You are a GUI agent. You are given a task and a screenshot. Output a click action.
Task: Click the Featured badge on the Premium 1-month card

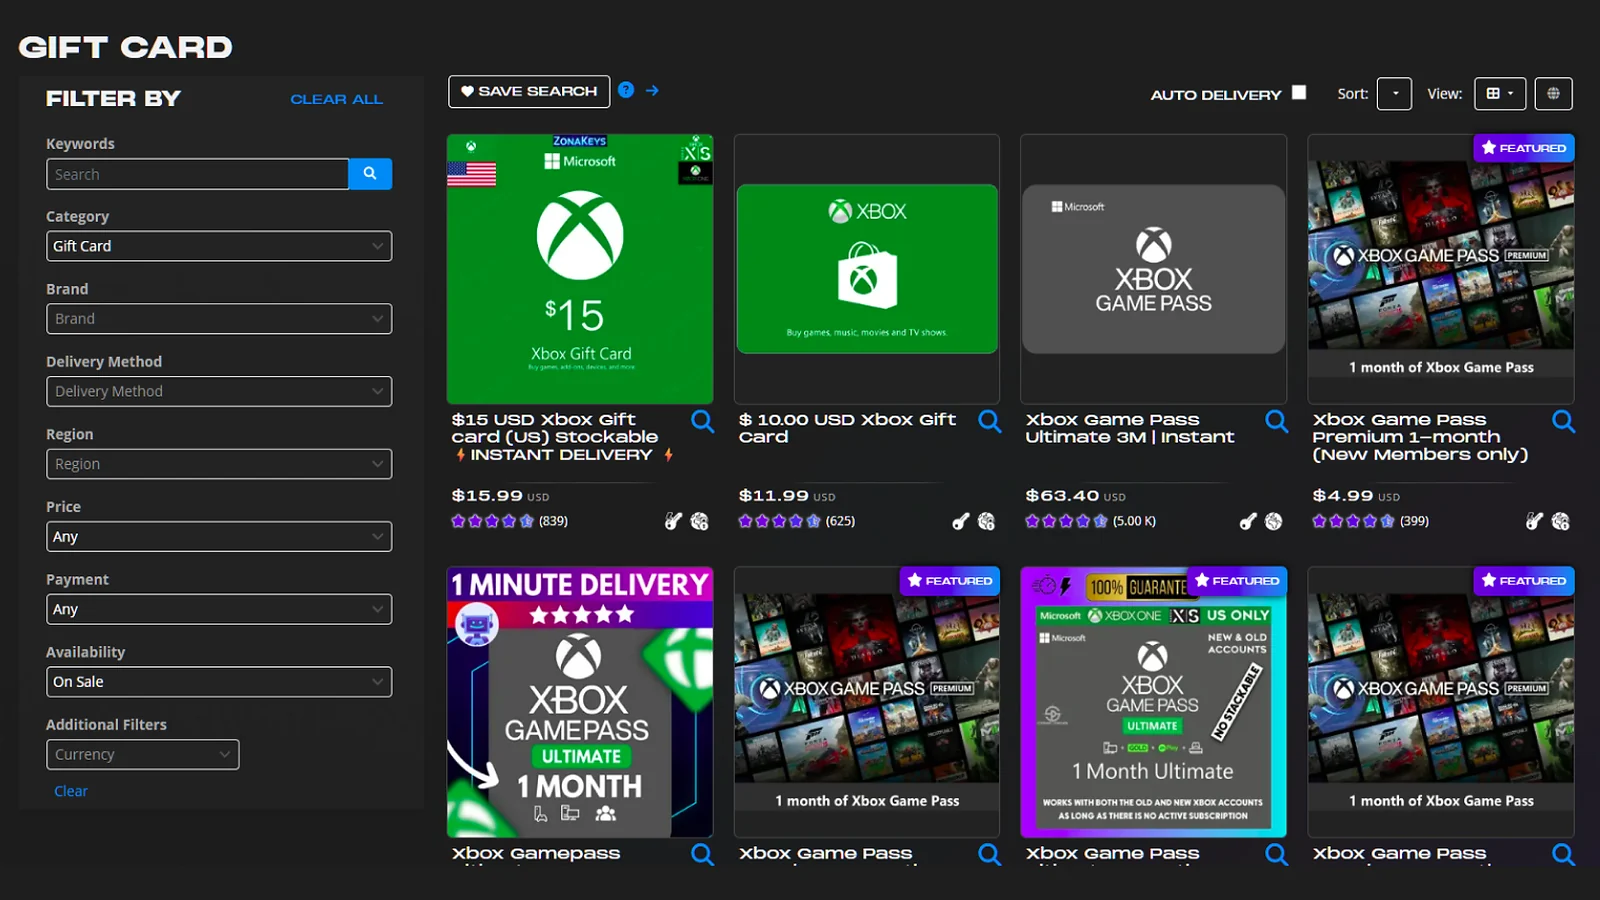[x=1524, y=148]
